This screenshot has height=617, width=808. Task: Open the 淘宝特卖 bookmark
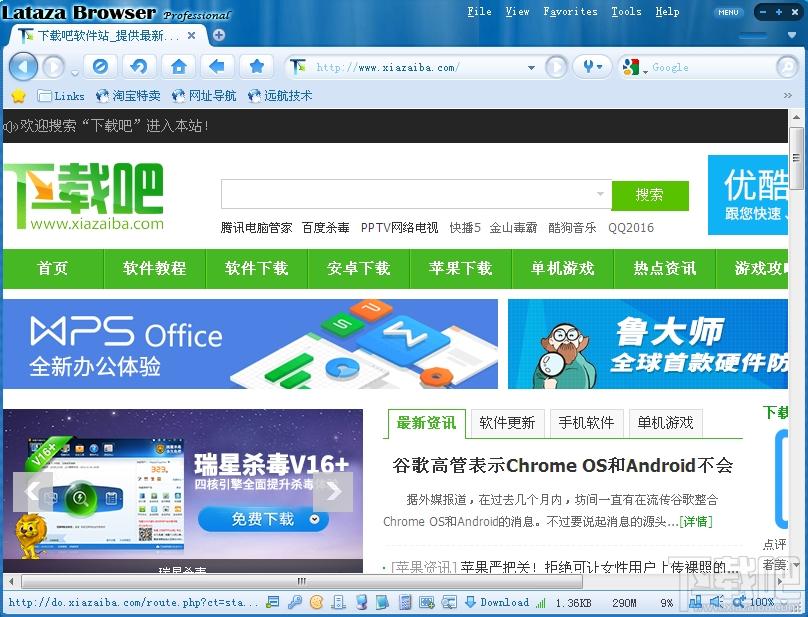click(128, 96)
